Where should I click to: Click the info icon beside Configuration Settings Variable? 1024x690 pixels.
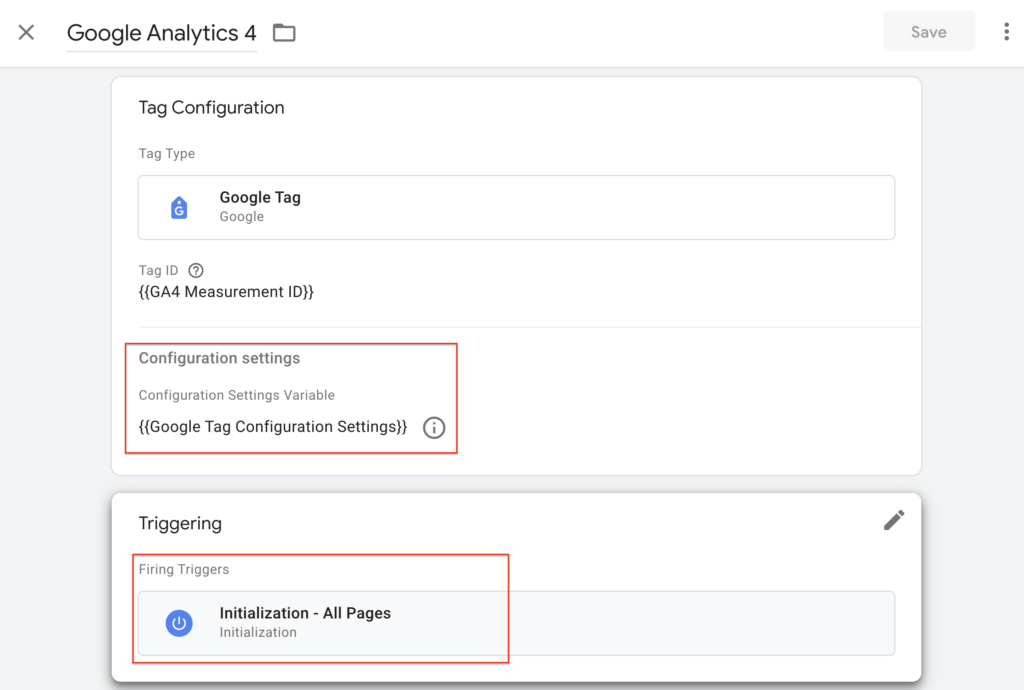(x=434, y=427)
